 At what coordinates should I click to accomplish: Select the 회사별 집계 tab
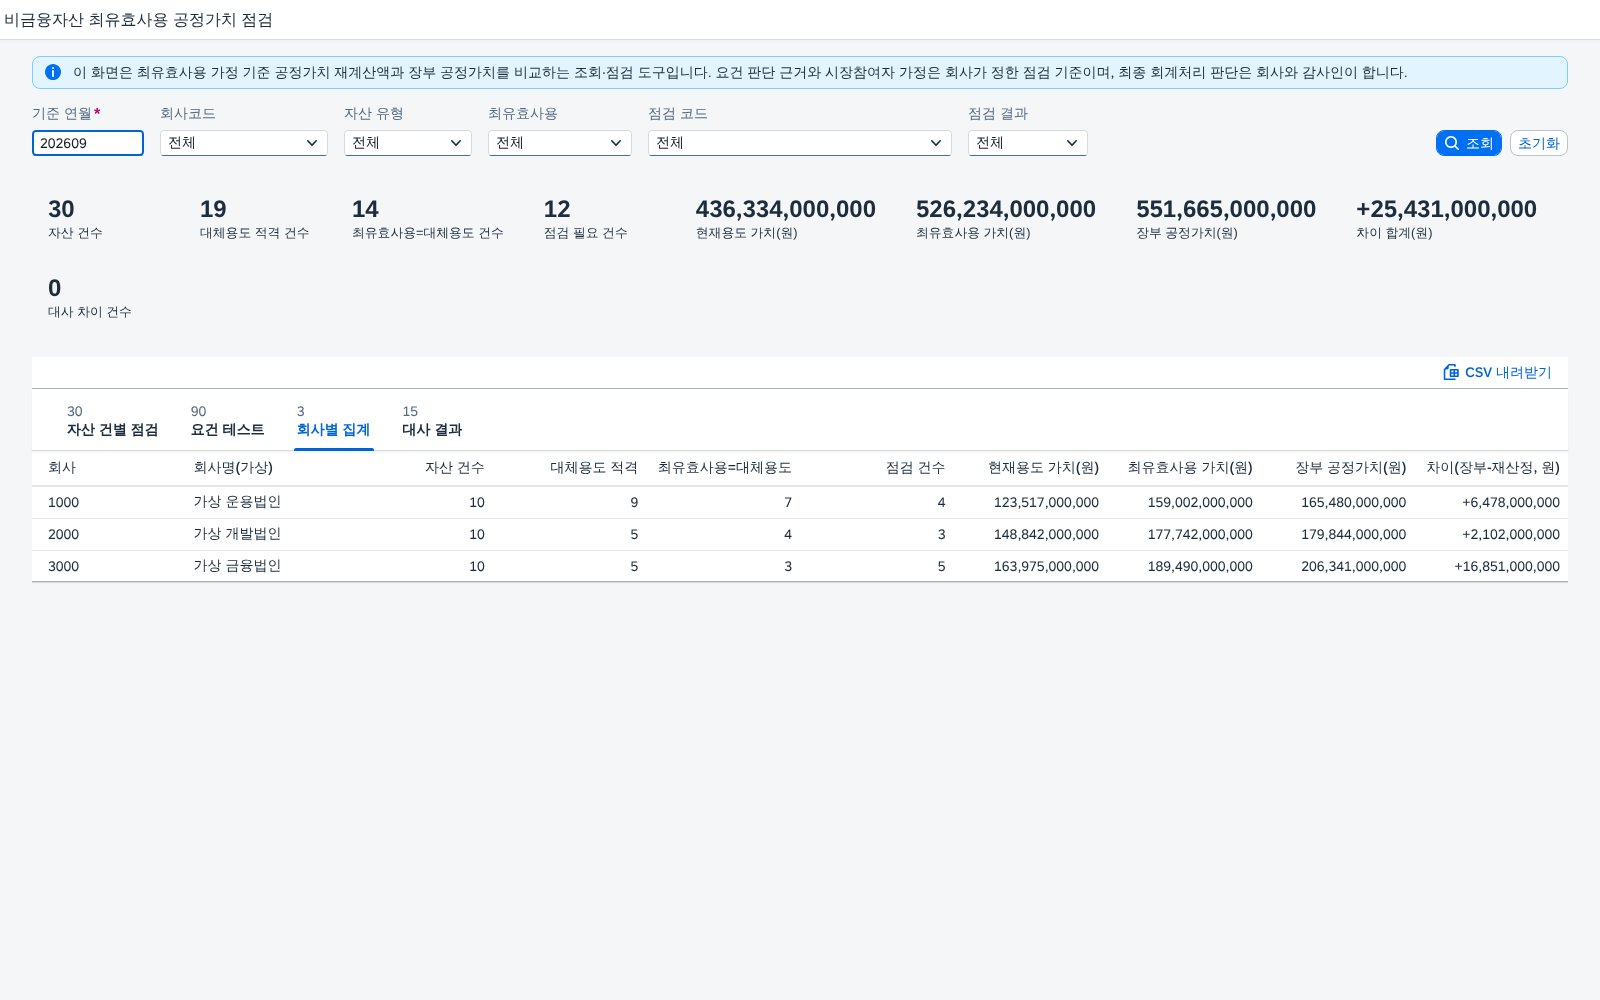[333, 421]
